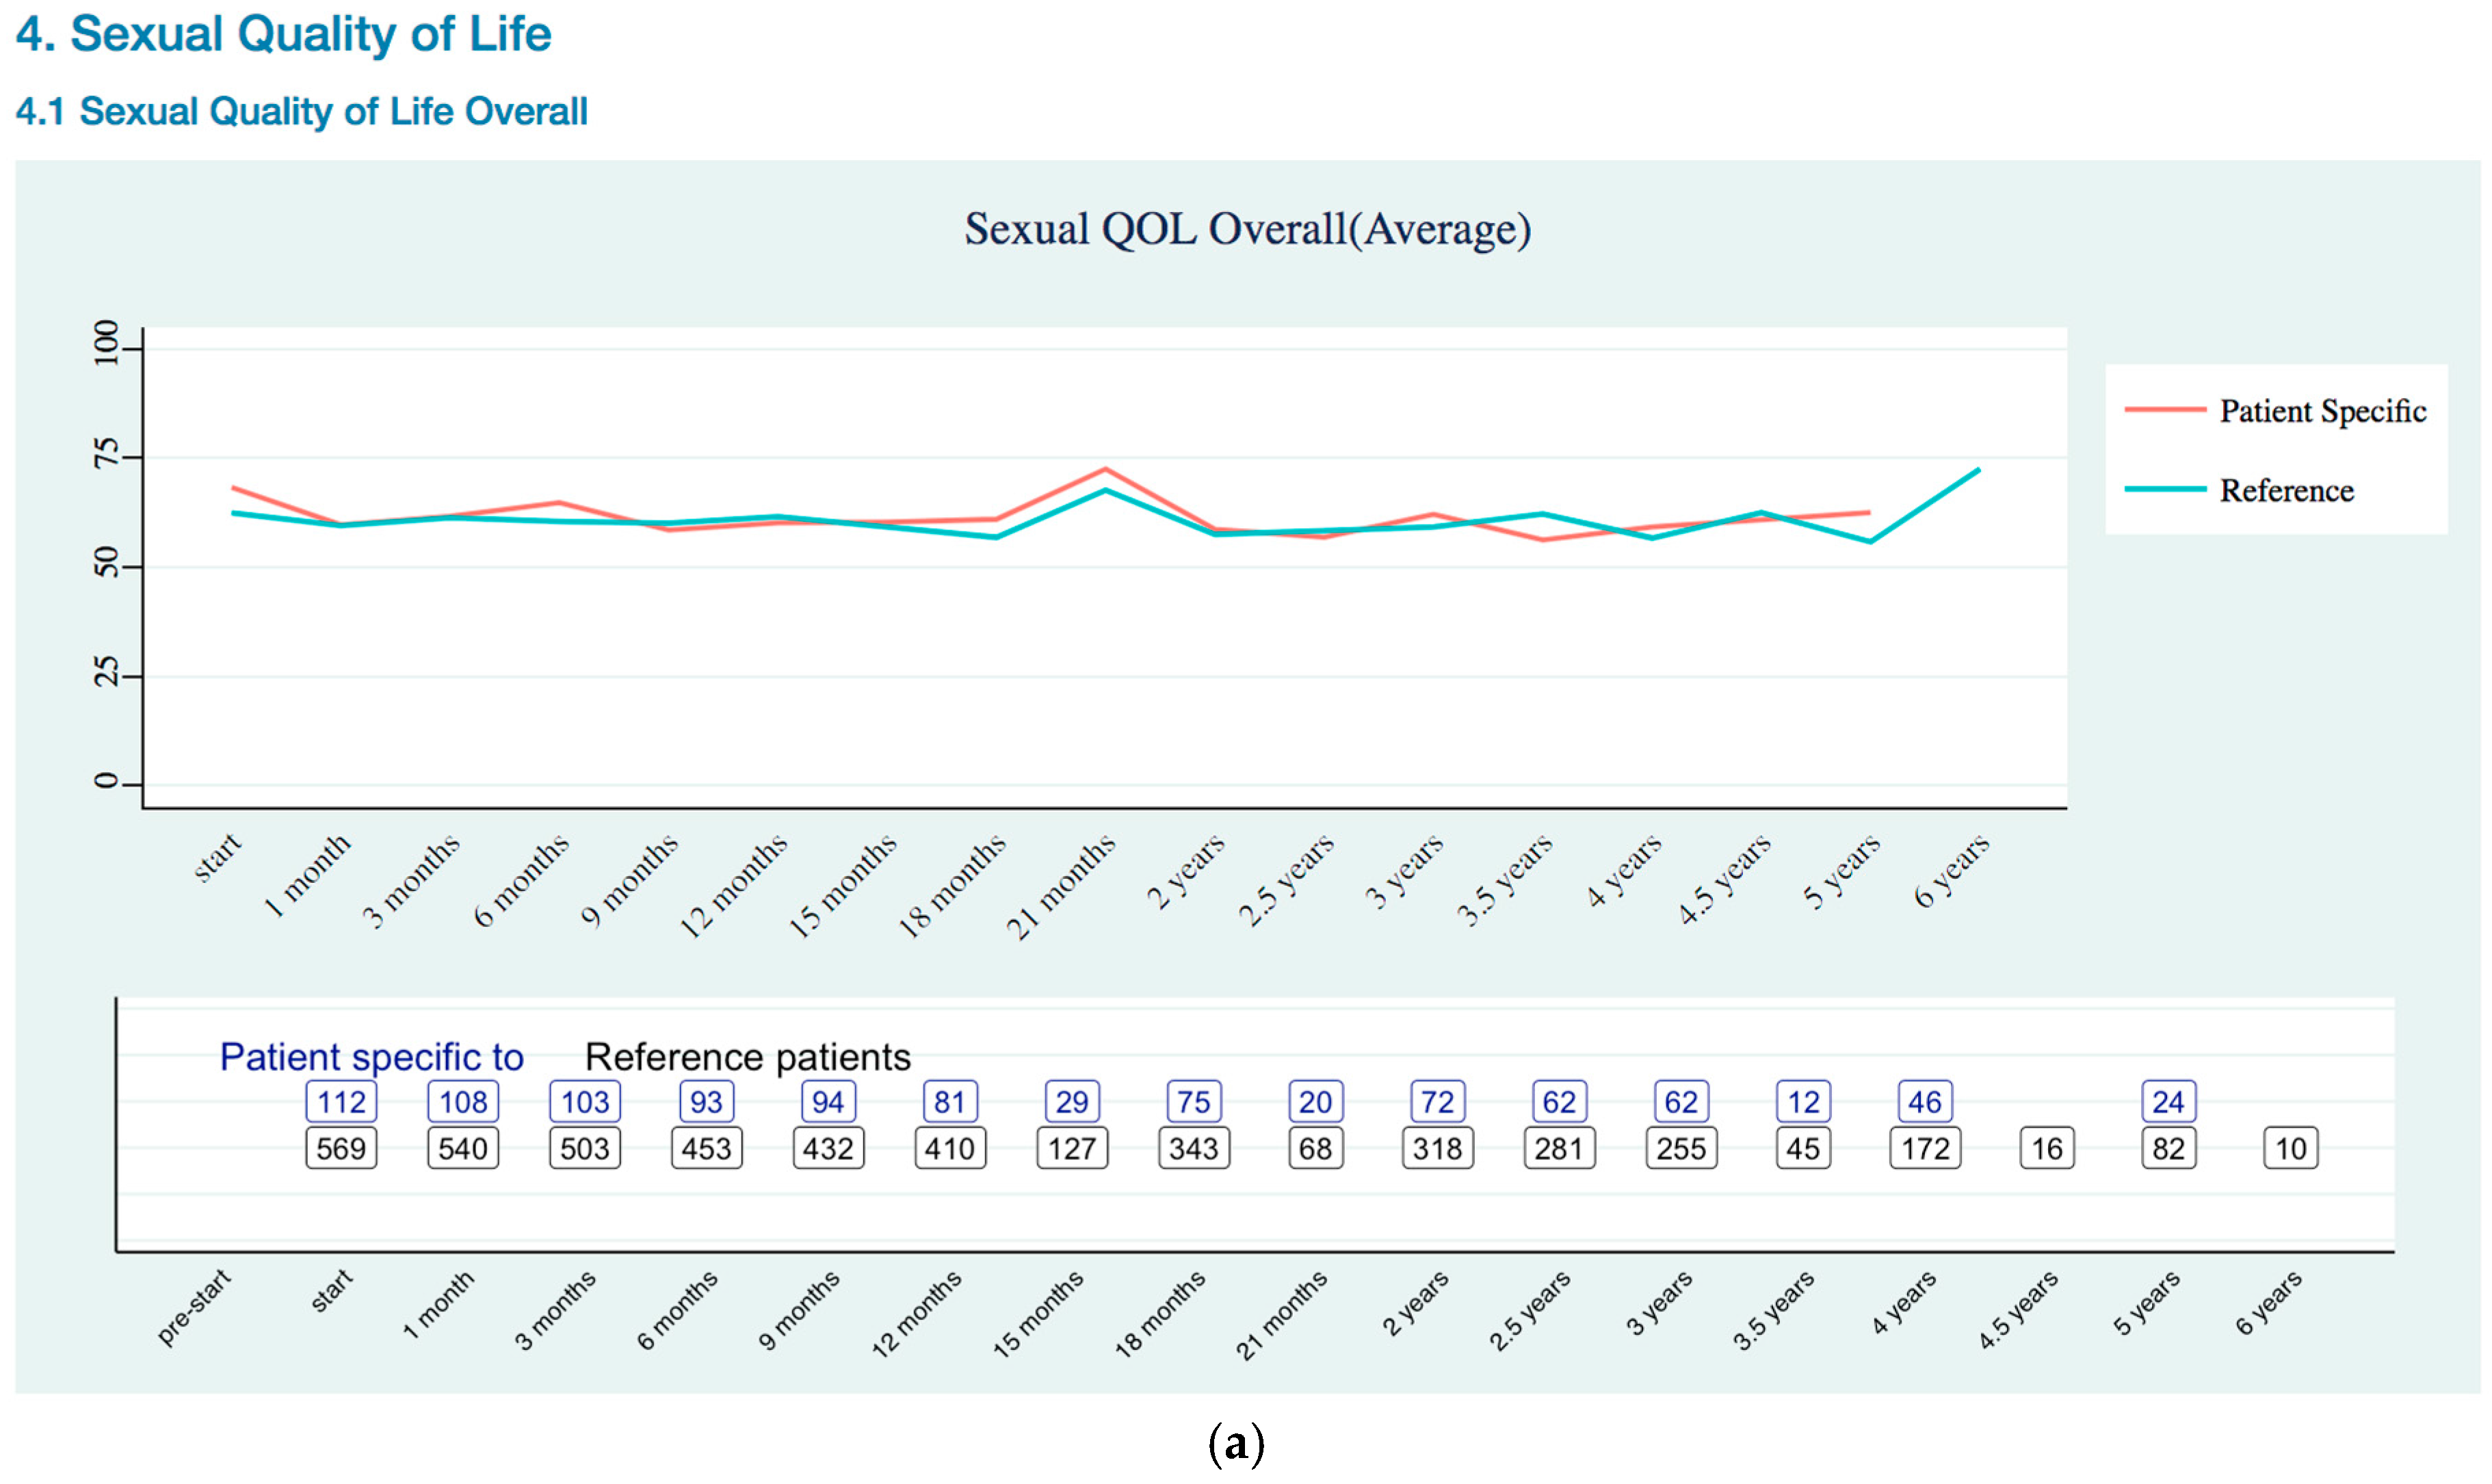This screenshot has width=2492, height=1484.
Task: Click the teal Reference legend line
Action: pyautogui.click(x=2164, y=489)
